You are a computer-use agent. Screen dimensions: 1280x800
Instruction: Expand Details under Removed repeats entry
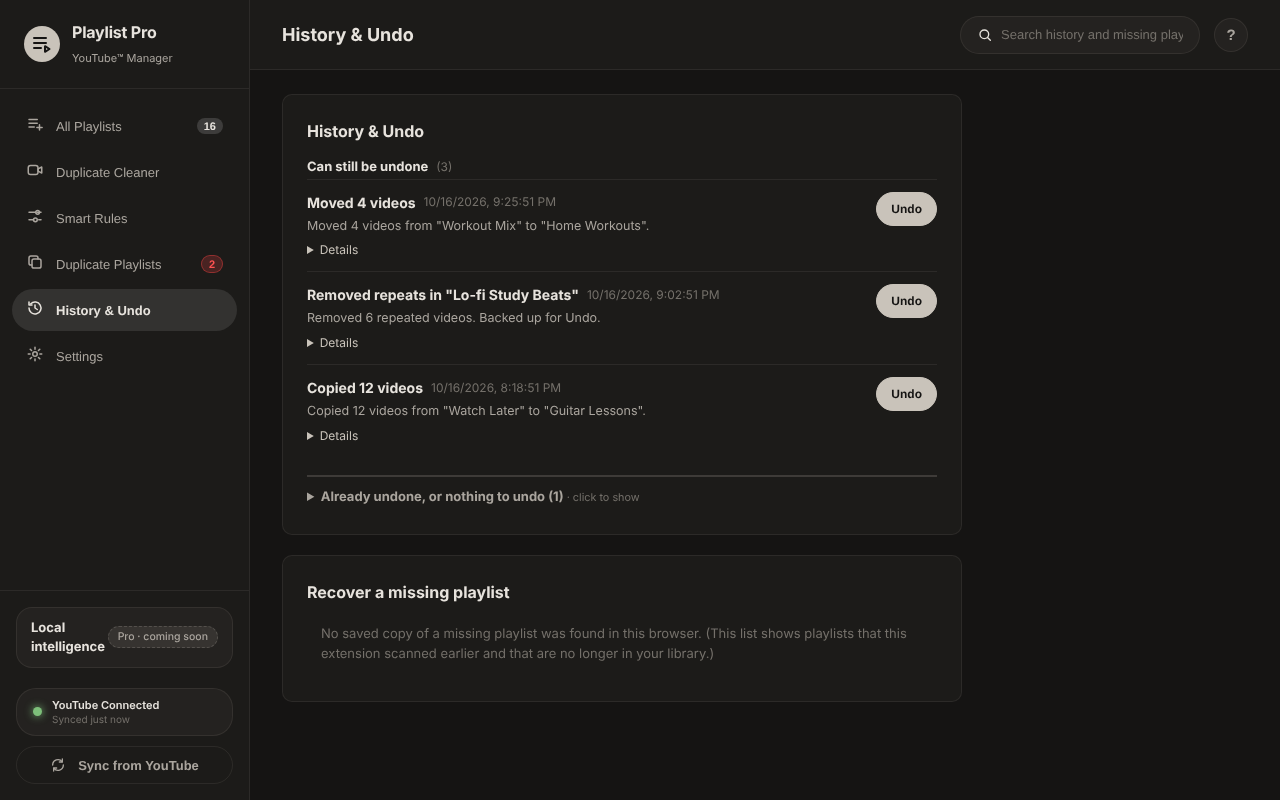point(332,343)
